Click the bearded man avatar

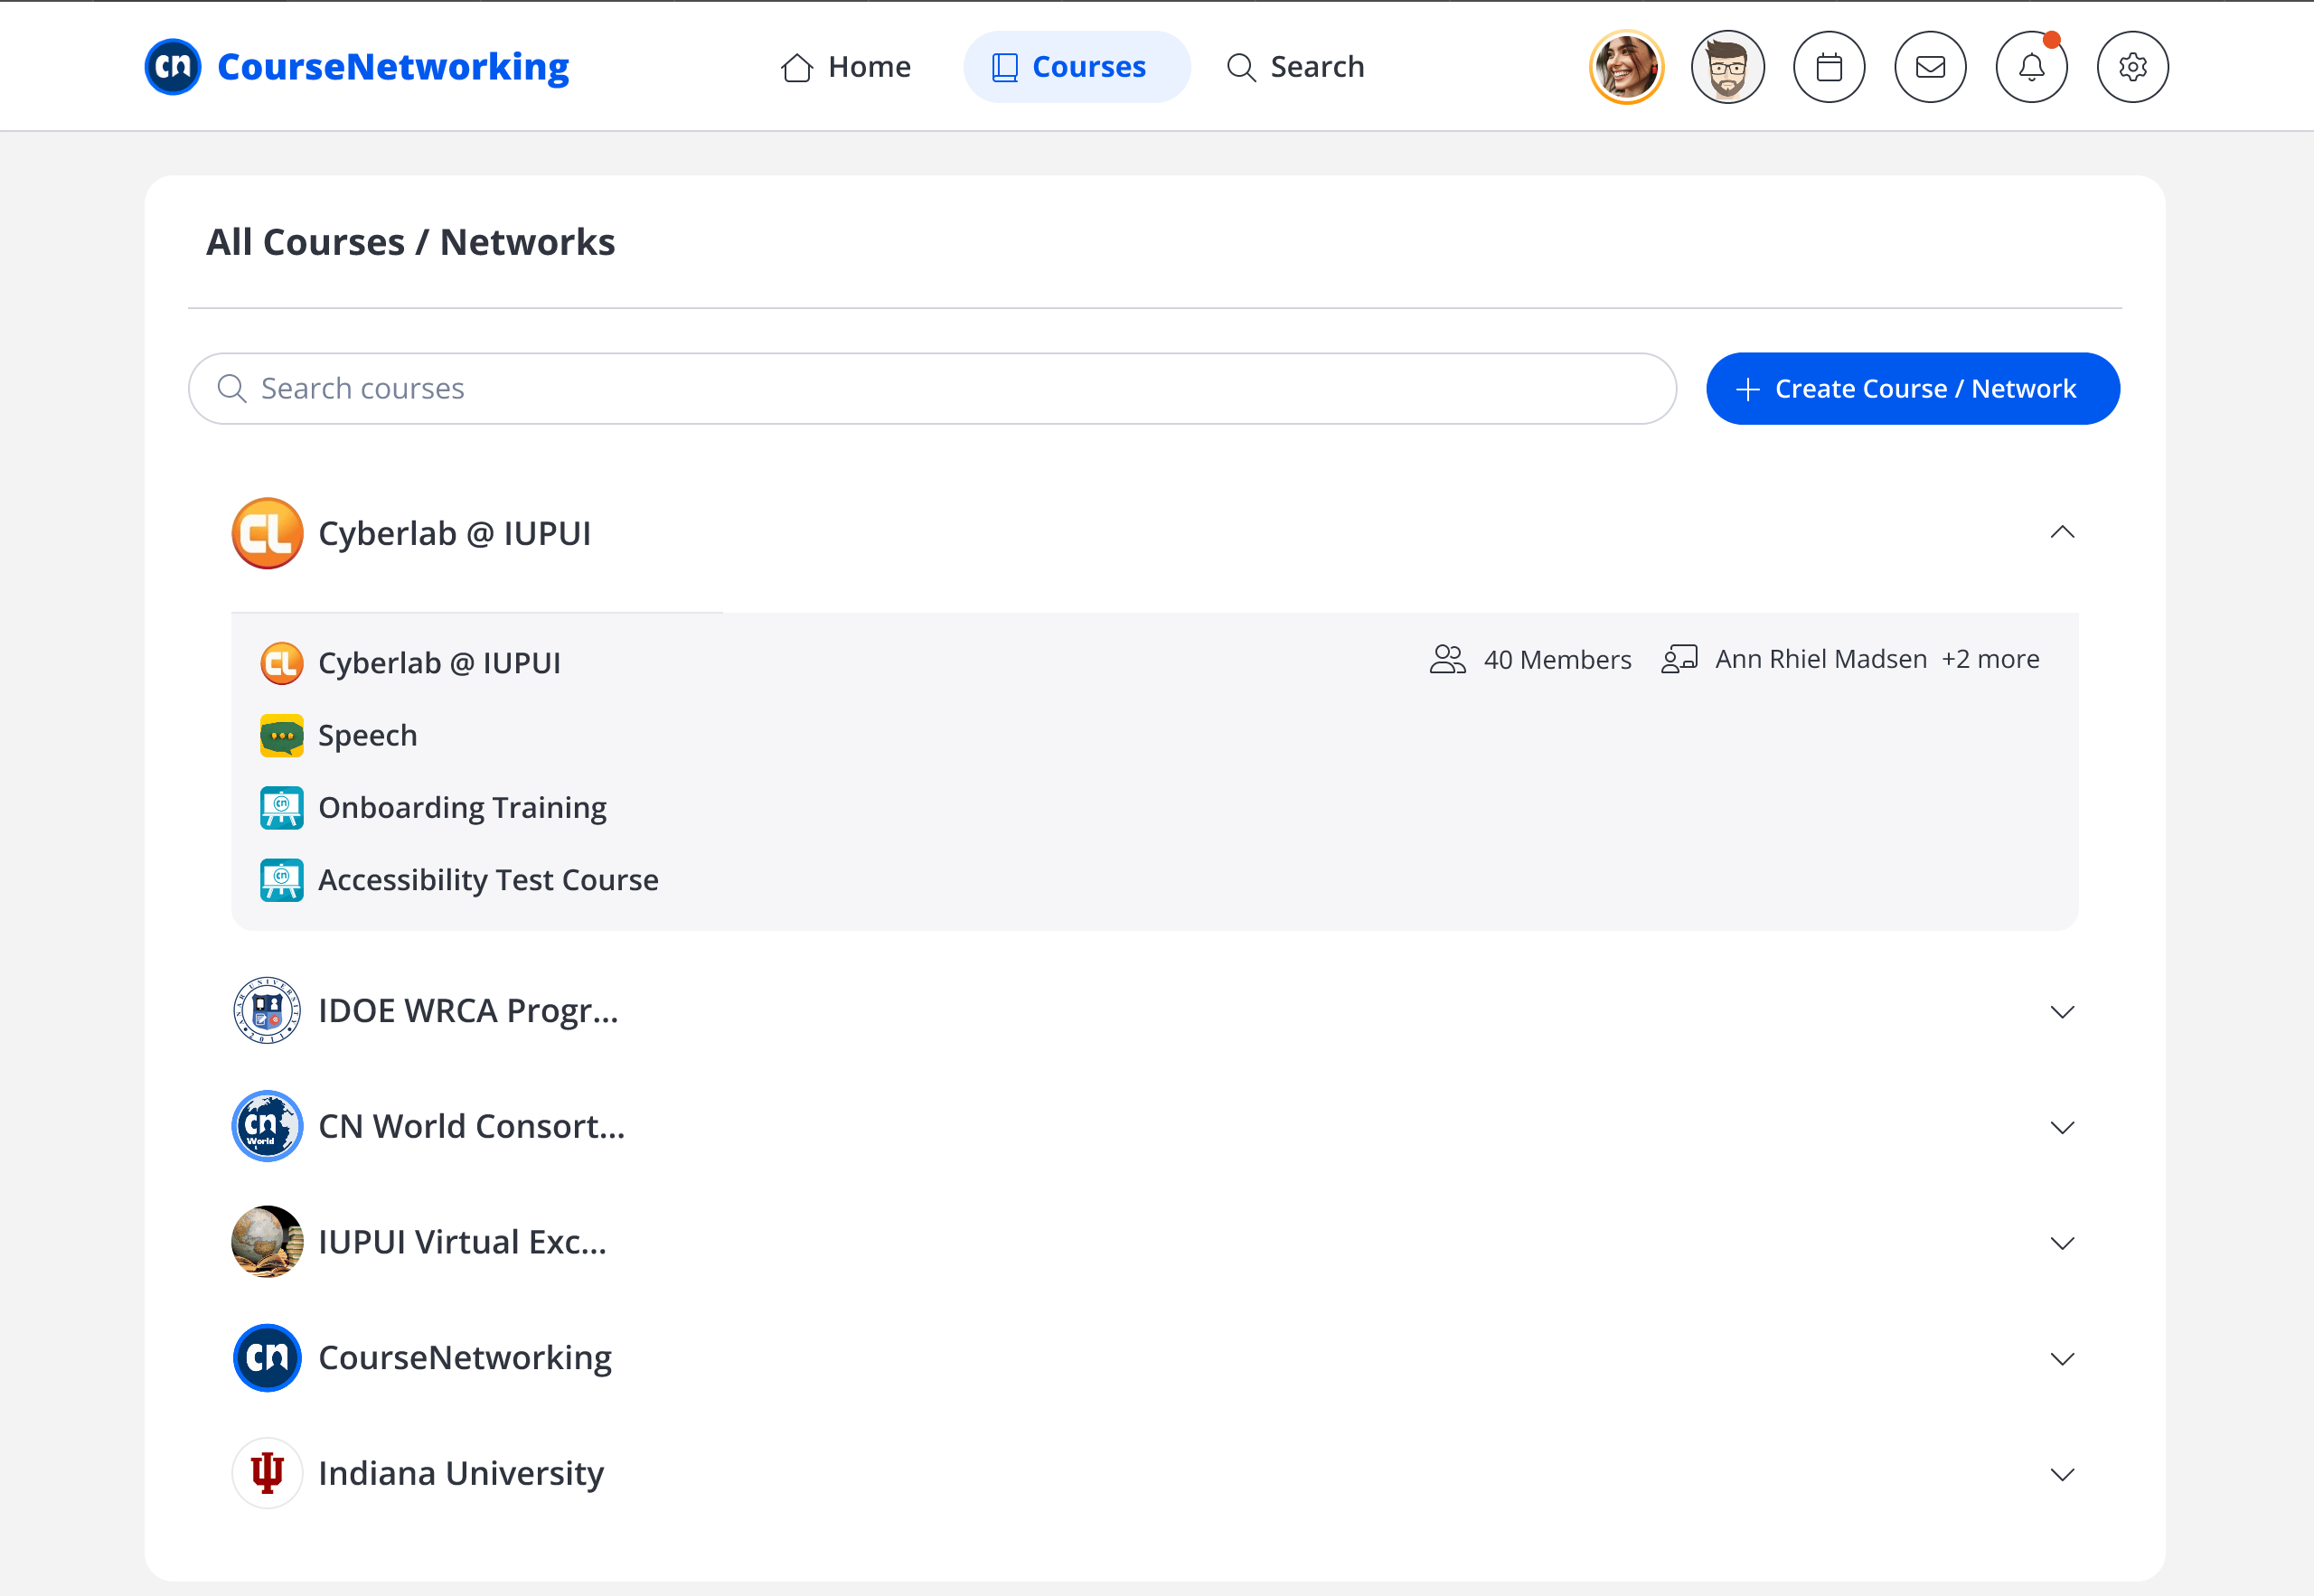pos(1727,67)
